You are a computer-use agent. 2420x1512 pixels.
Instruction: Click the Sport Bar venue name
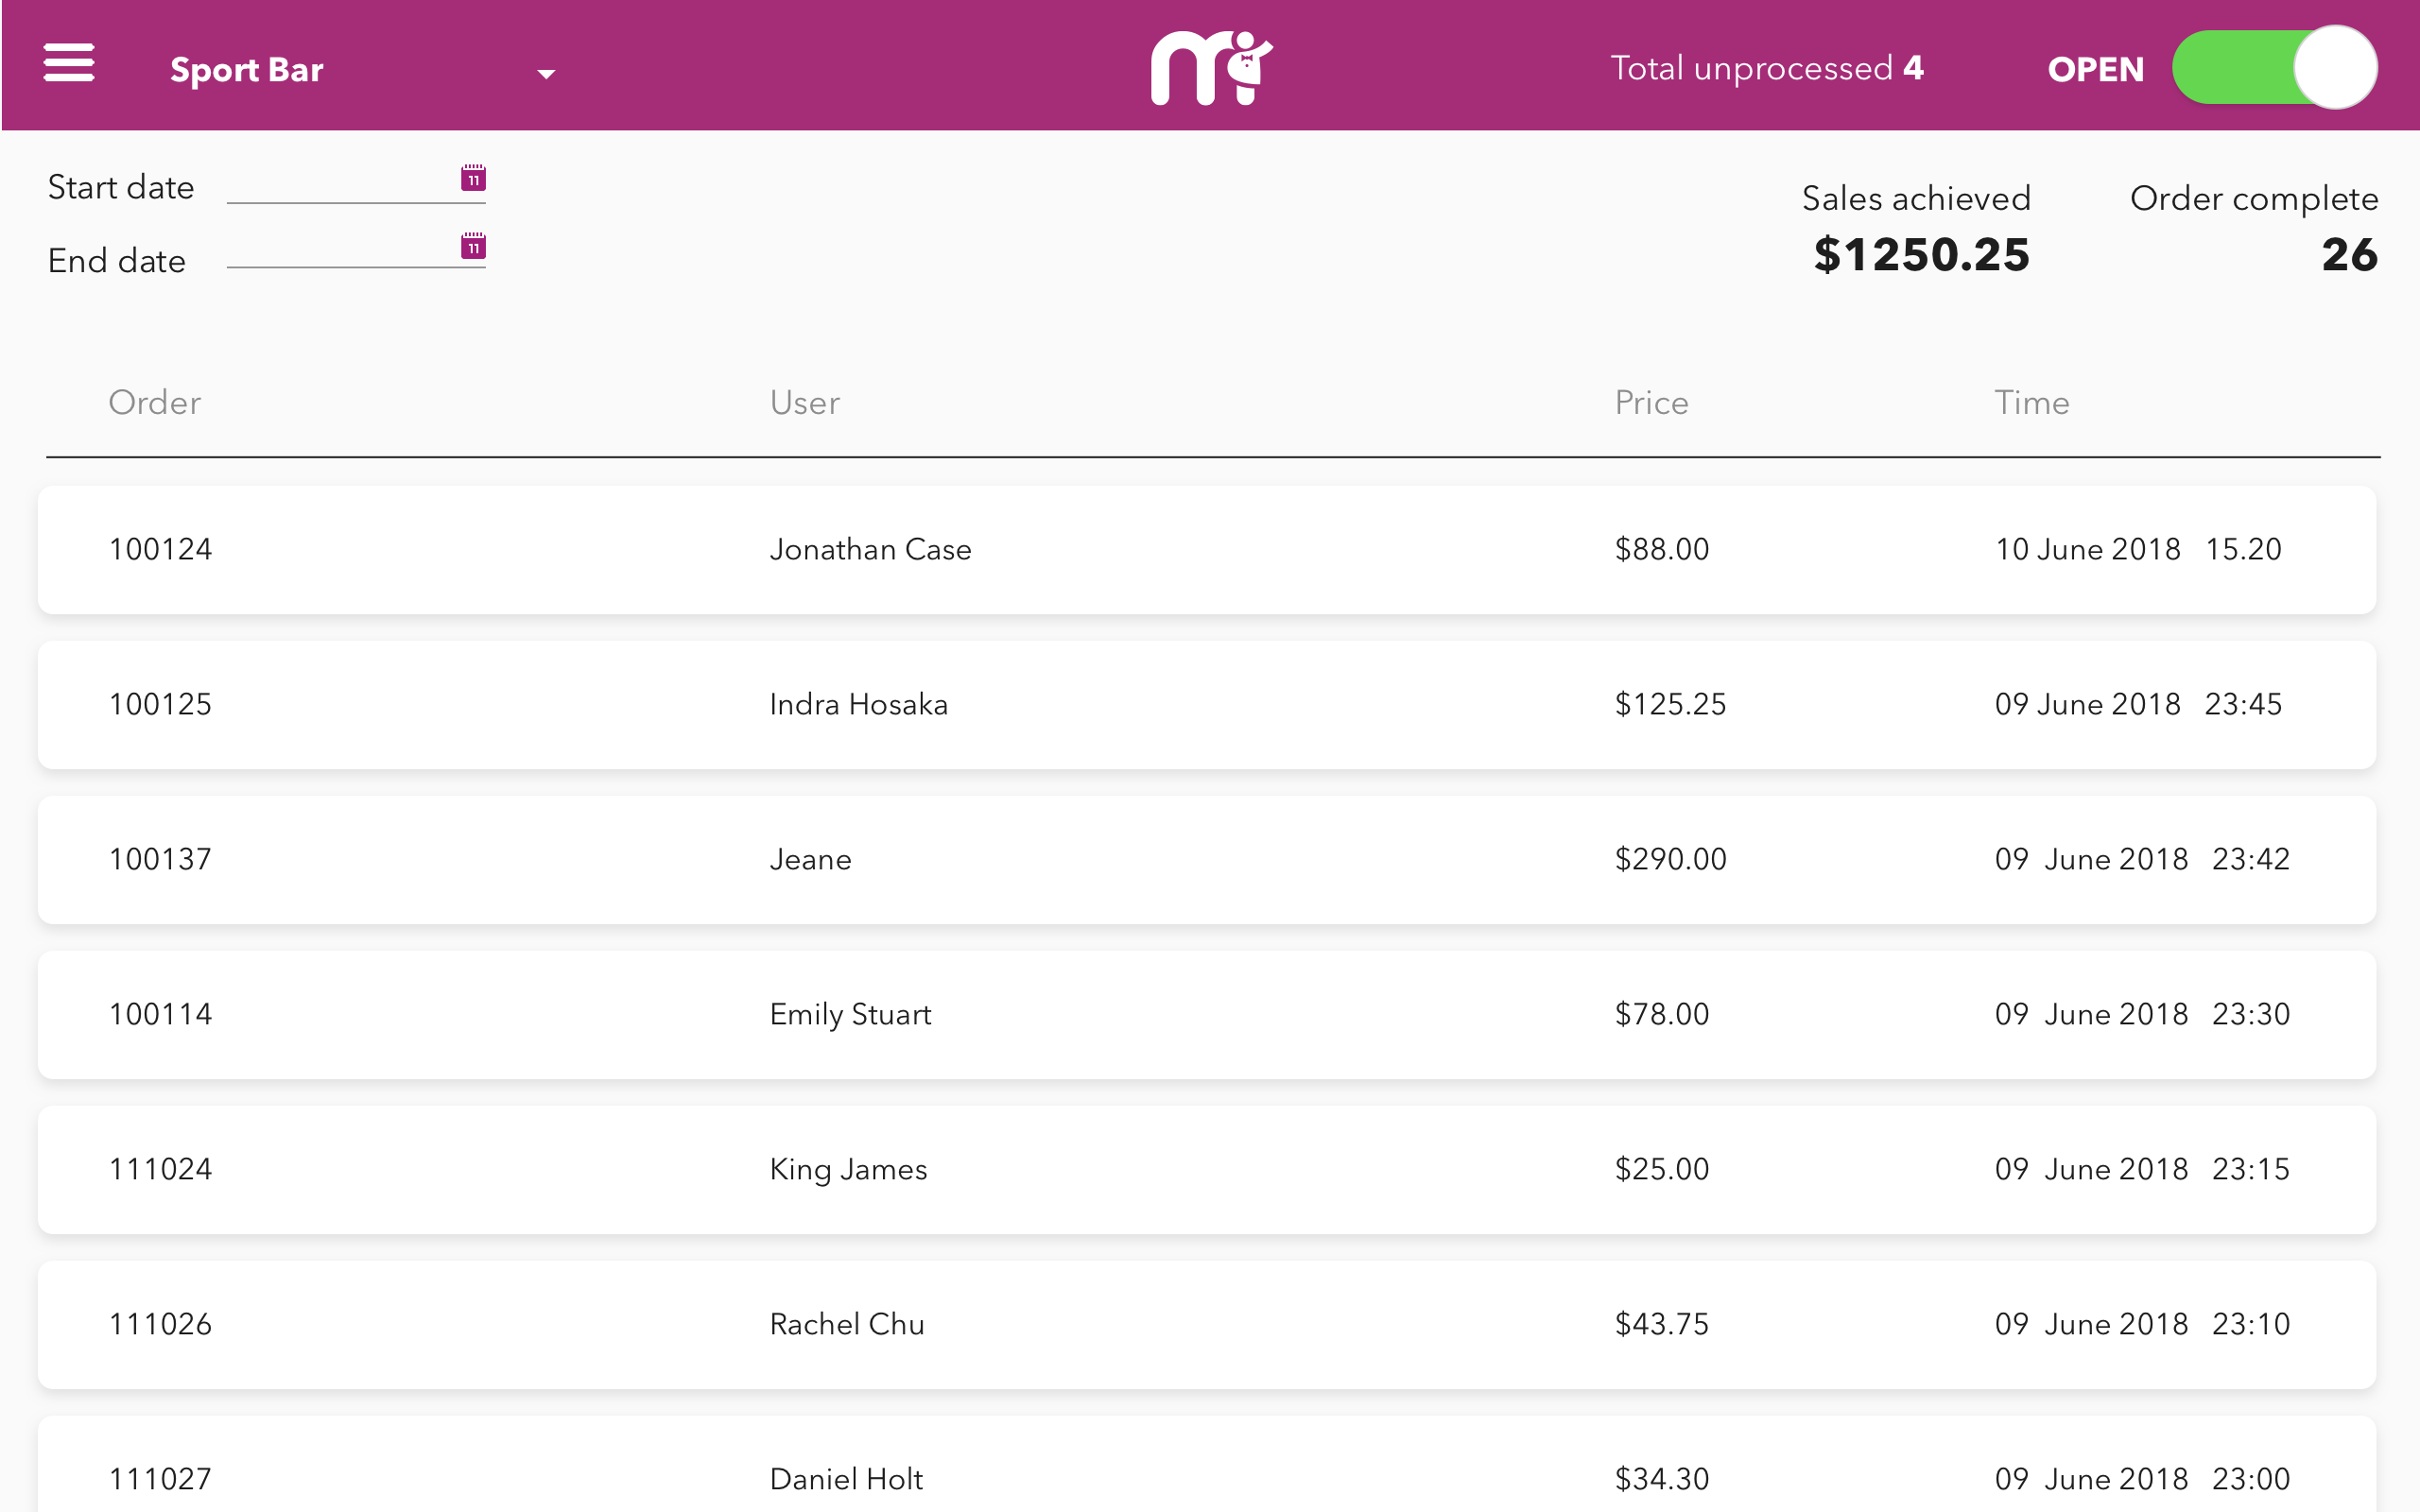(247, 70)
